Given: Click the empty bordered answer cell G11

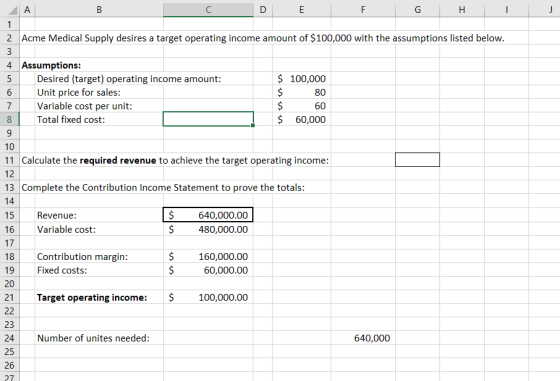Looking at the screenshot, I should tap(417, 160).
